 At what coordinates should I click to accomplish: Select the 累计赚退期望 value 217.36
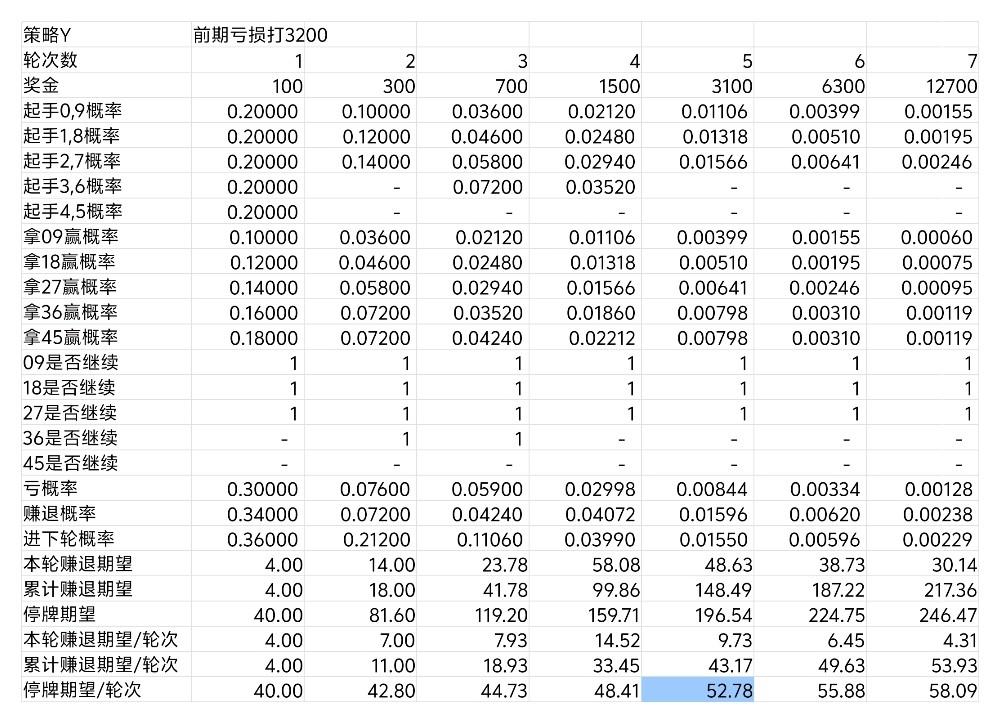951,590
